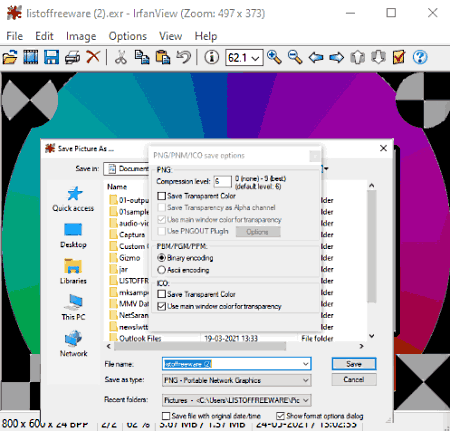Undo last action with Undo arrow icon
The image size is (450, 431).
click(x=183, y=57)
